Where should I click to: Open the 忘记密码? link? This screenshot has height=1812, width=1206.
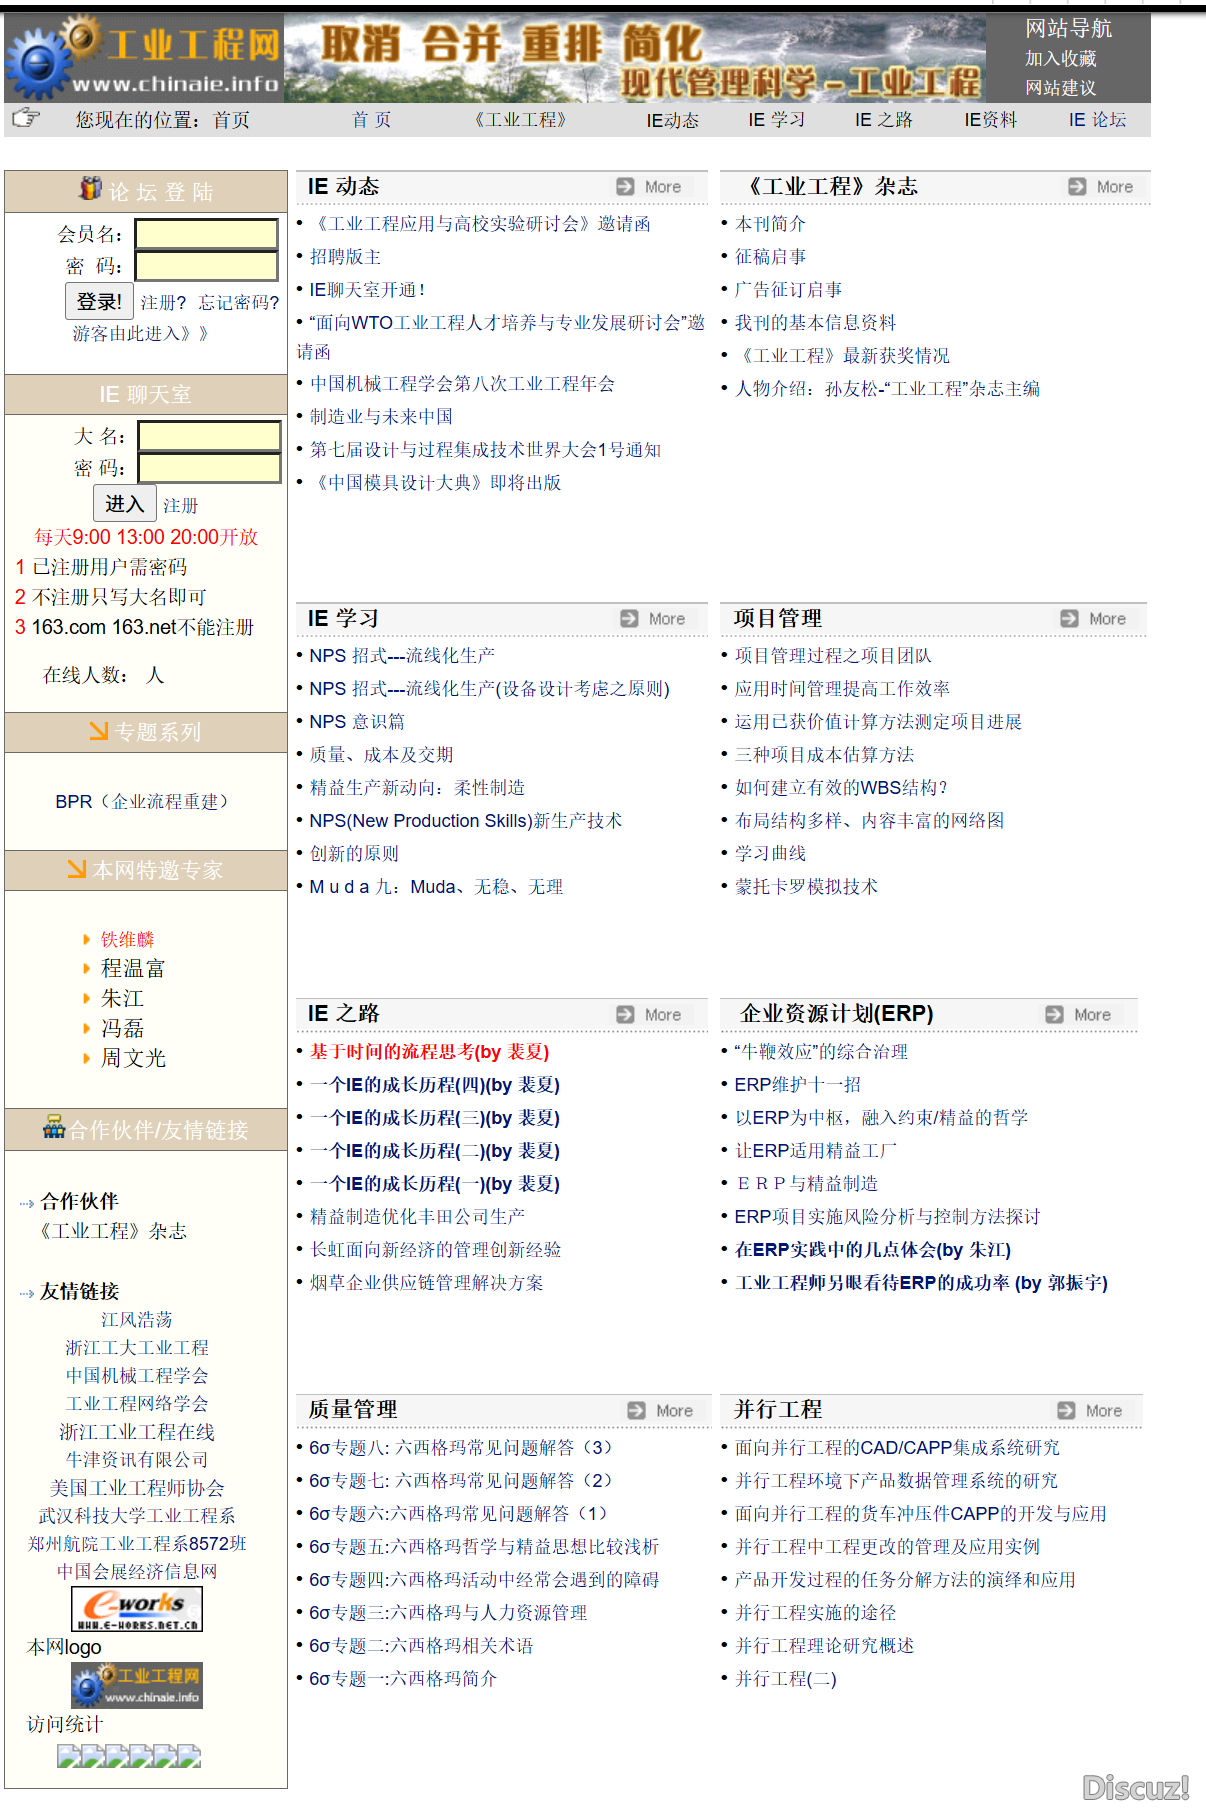[x=239, y=302]
